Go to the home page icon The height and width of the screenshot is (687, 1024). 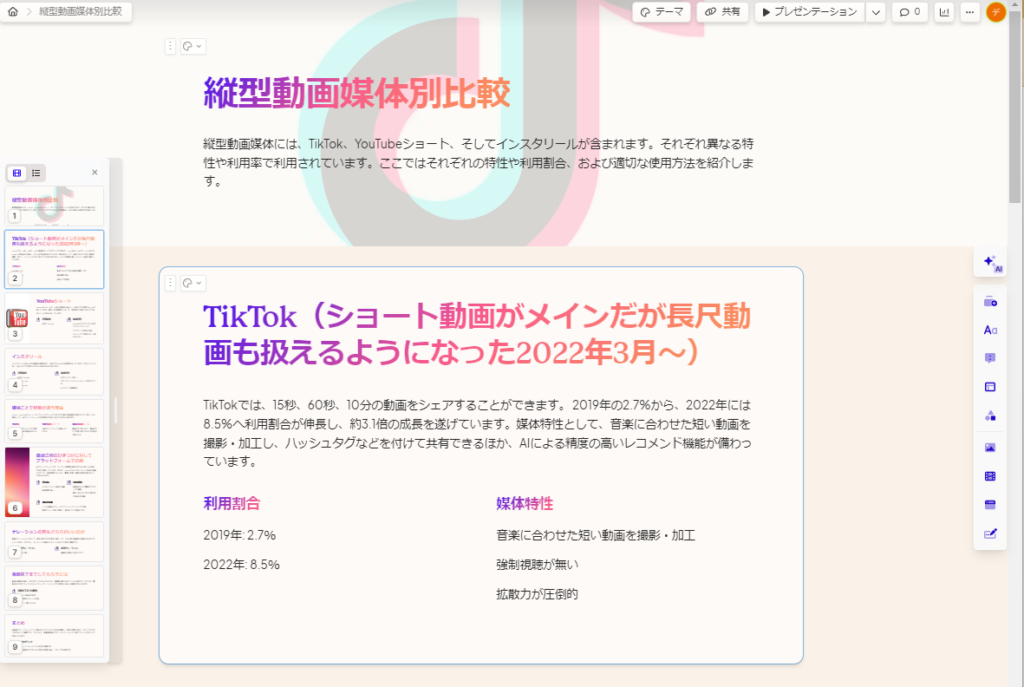(x=13, y=11)
